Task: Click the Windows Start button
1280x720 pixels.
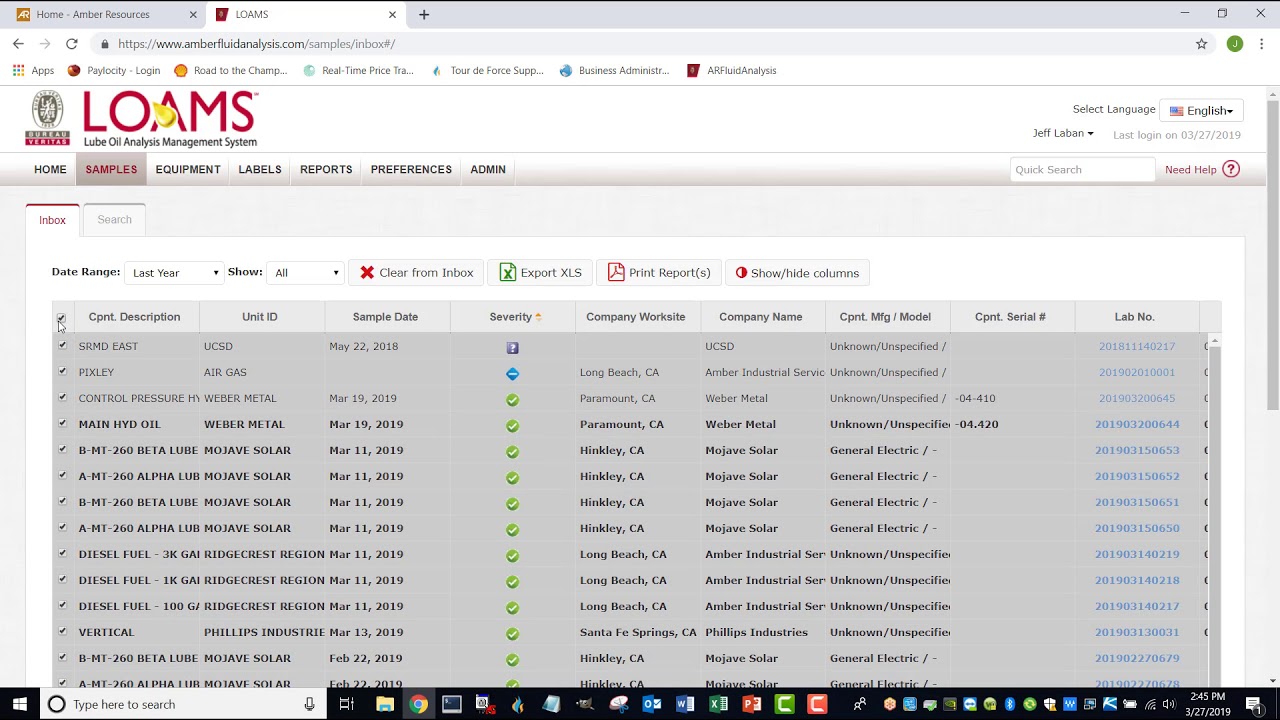Action: [x=19, y=704]
